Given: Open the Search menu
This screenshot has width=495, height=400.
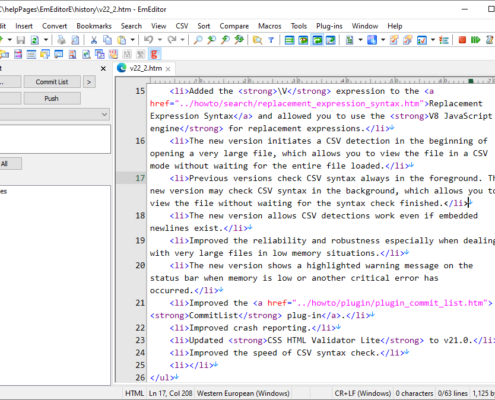Looking at the screenshot, I should tap(131, 26).
